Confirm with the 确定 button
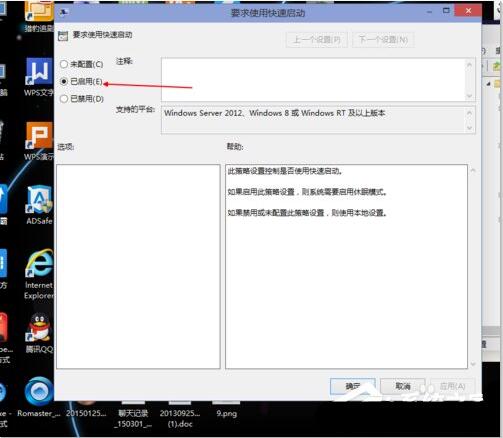 pyautogui.click(x=353, y=386)
